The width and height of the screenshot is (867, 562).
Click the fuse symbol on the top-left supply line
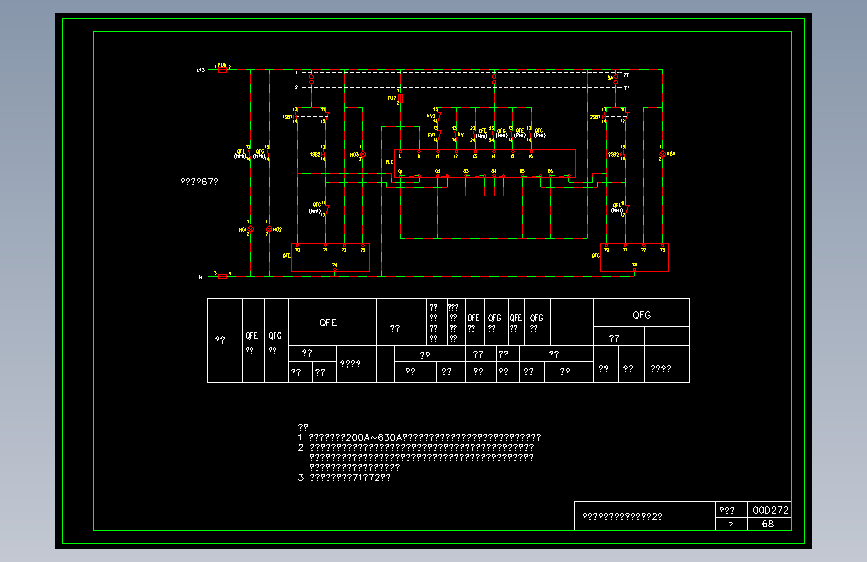point(222,70)
